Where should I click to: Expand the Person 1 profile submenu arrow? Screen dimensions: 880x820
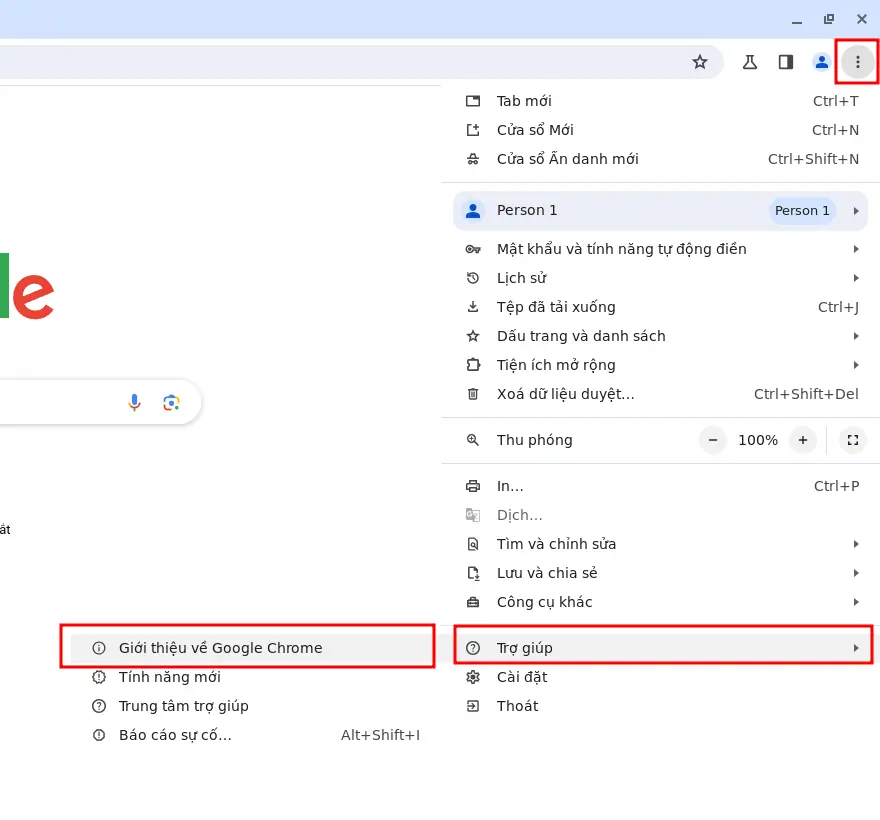pyautogui.click(x=856, y=211)
